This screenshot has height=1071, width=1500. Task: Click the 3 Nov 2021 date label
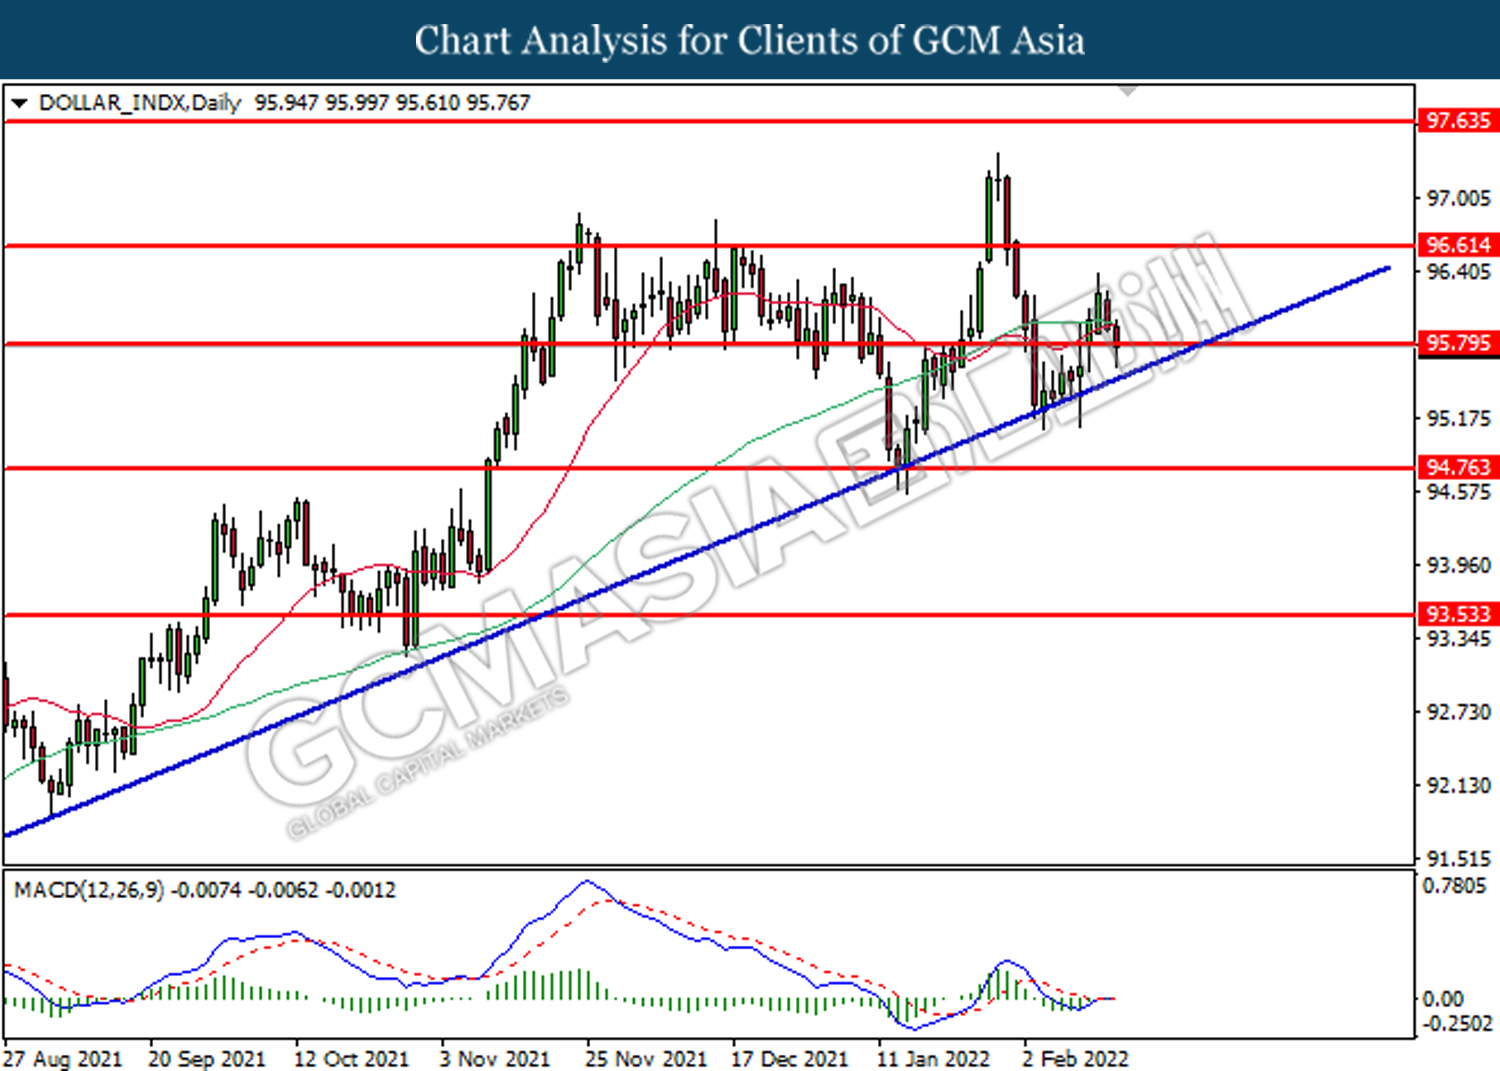(495, 1059)
